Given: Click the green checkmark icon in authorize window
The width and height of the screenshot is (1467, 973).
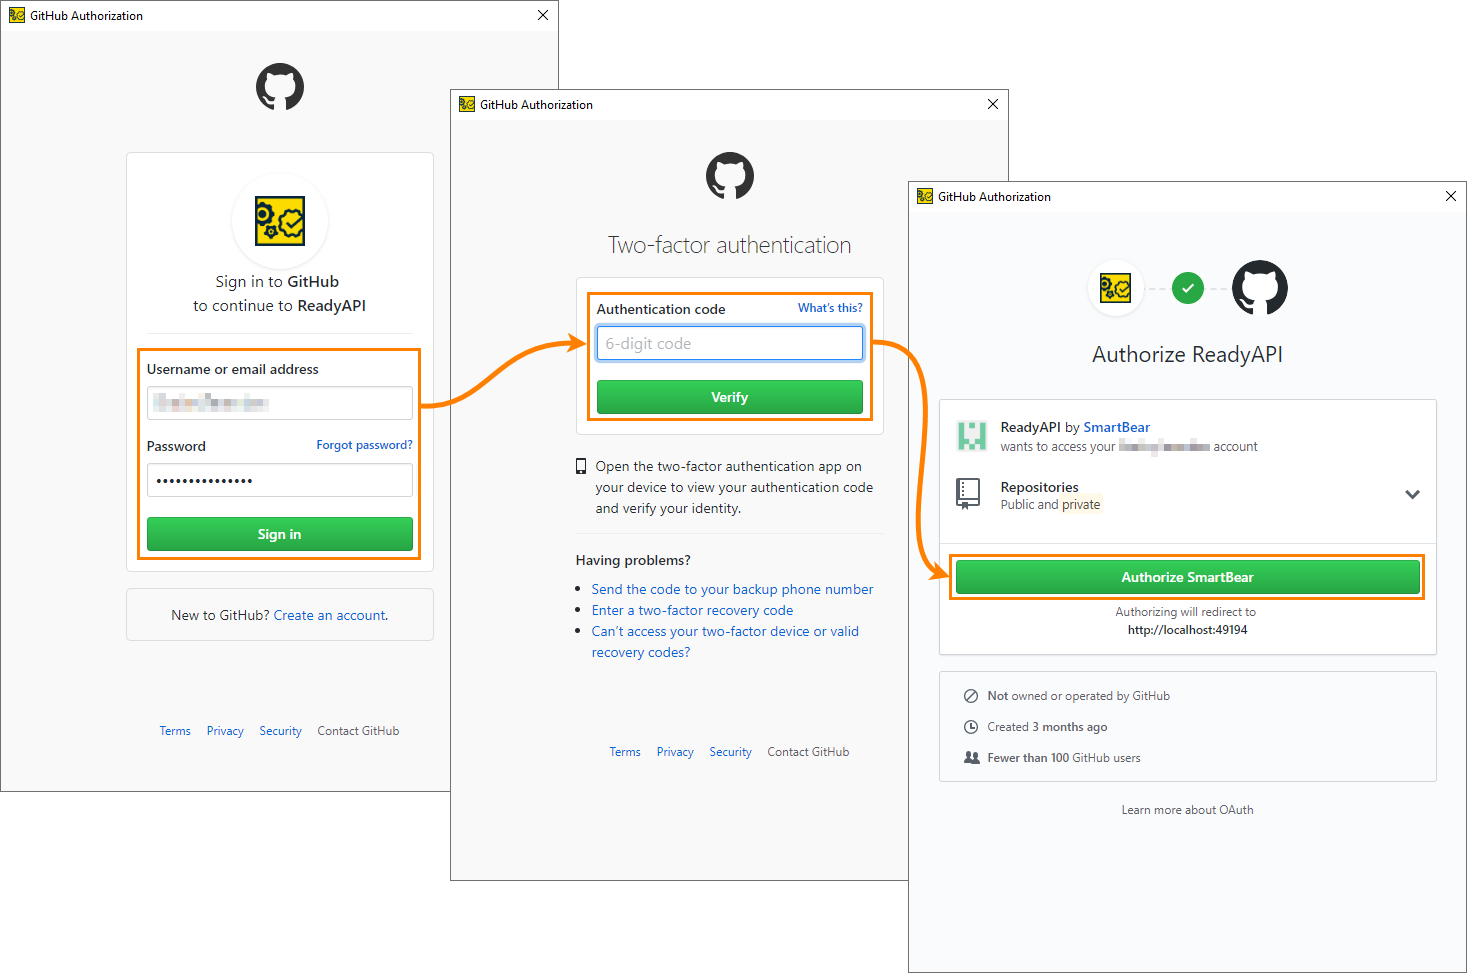Looking at the screenshot, I should (1188, 288).
